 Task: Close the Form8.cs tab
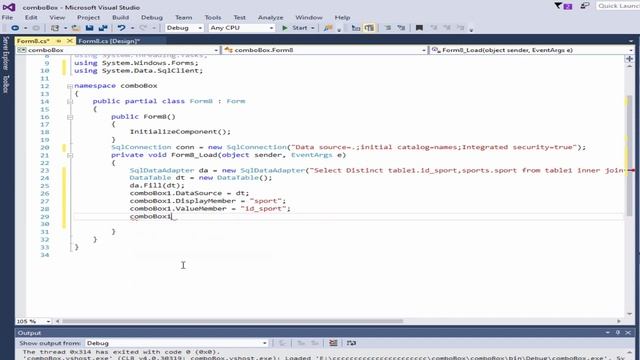[x=70, y=41]
